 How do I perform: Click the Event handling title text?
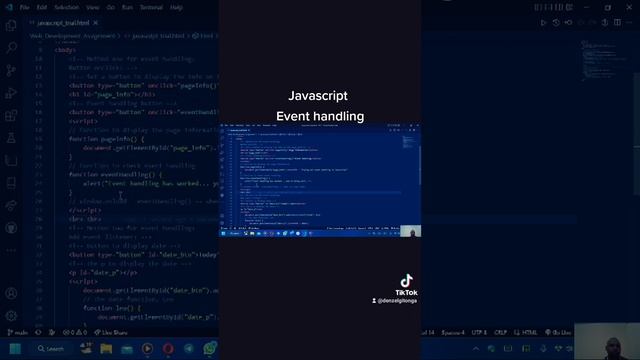point(320,116)
